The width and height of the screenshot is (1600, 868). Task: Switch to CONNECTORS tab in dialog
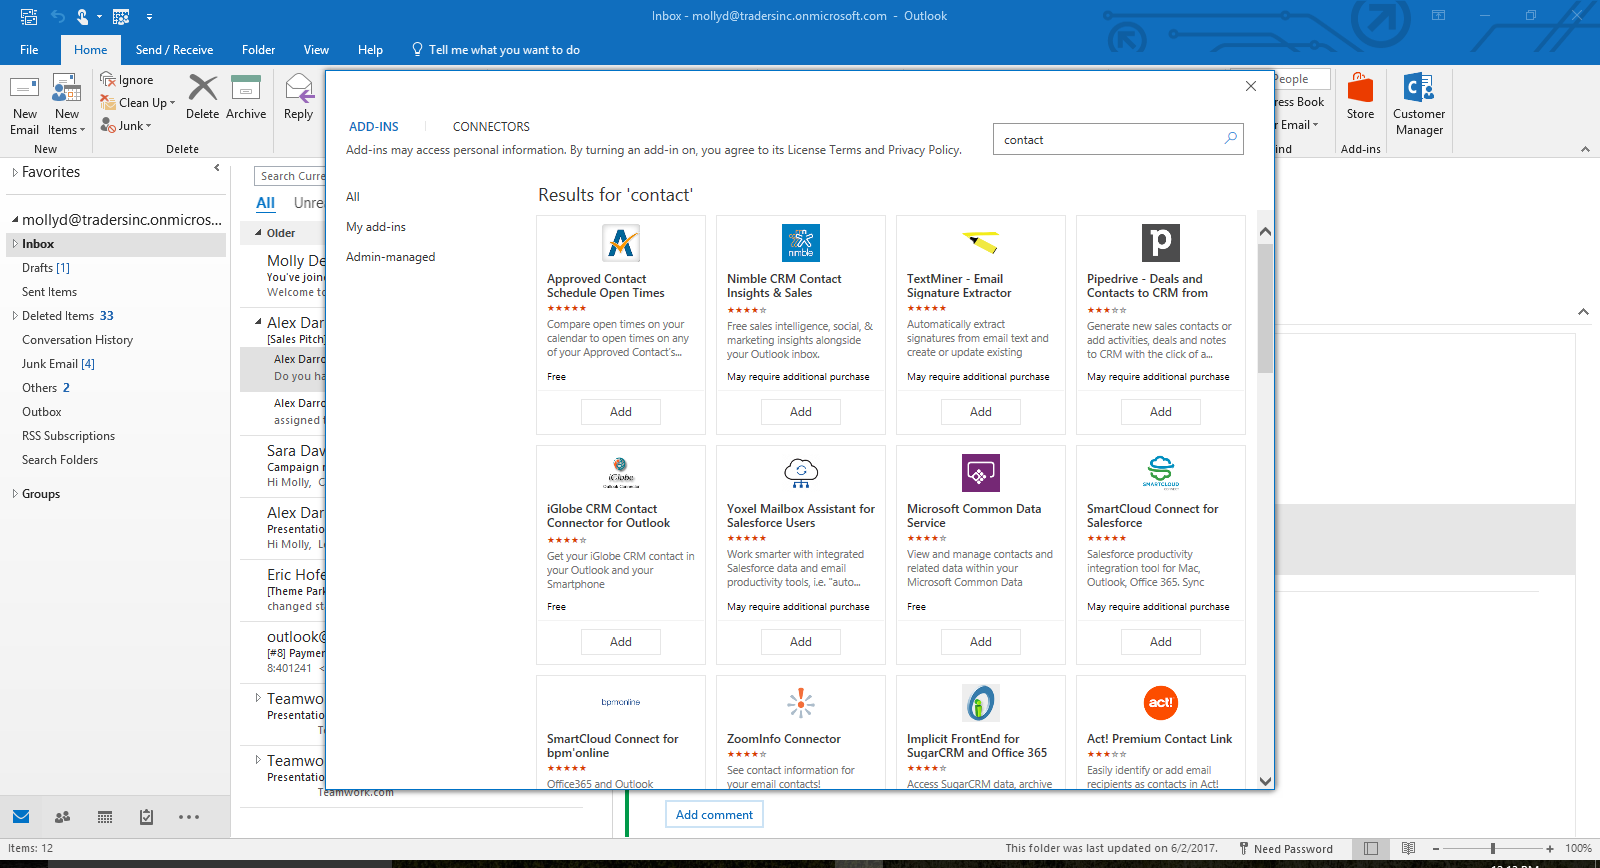point(491,127)
